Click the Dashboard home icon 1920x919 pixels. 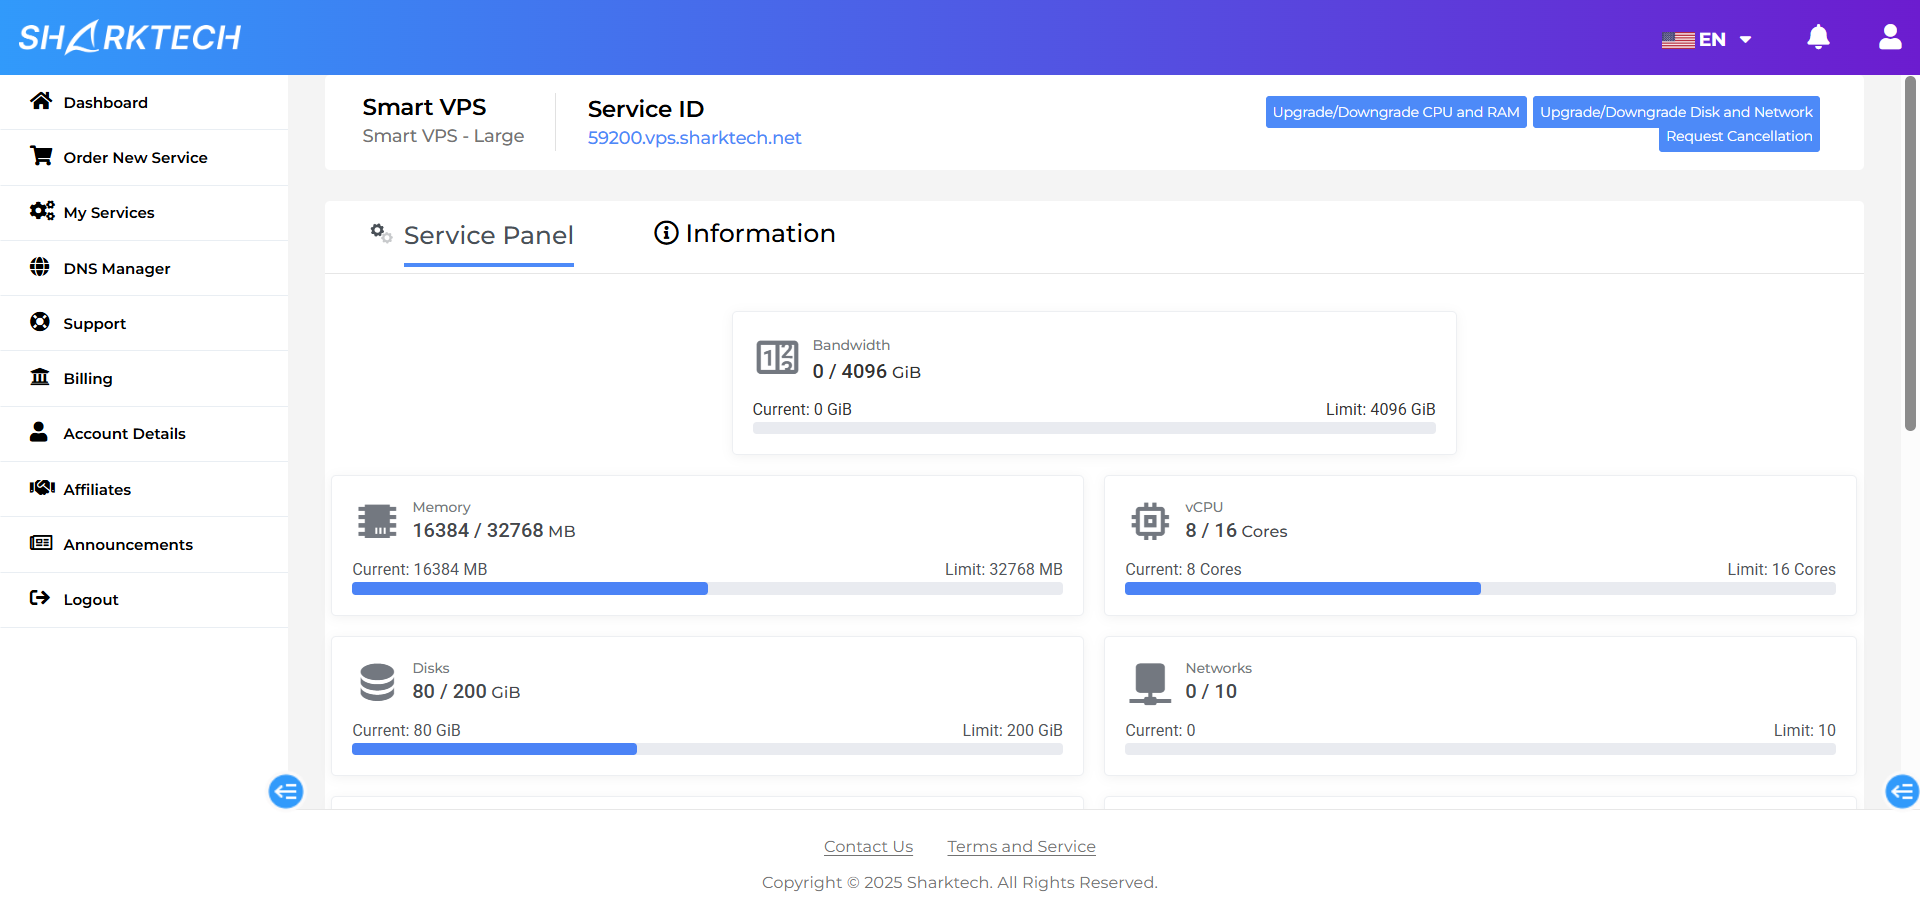tap(41, 101)
